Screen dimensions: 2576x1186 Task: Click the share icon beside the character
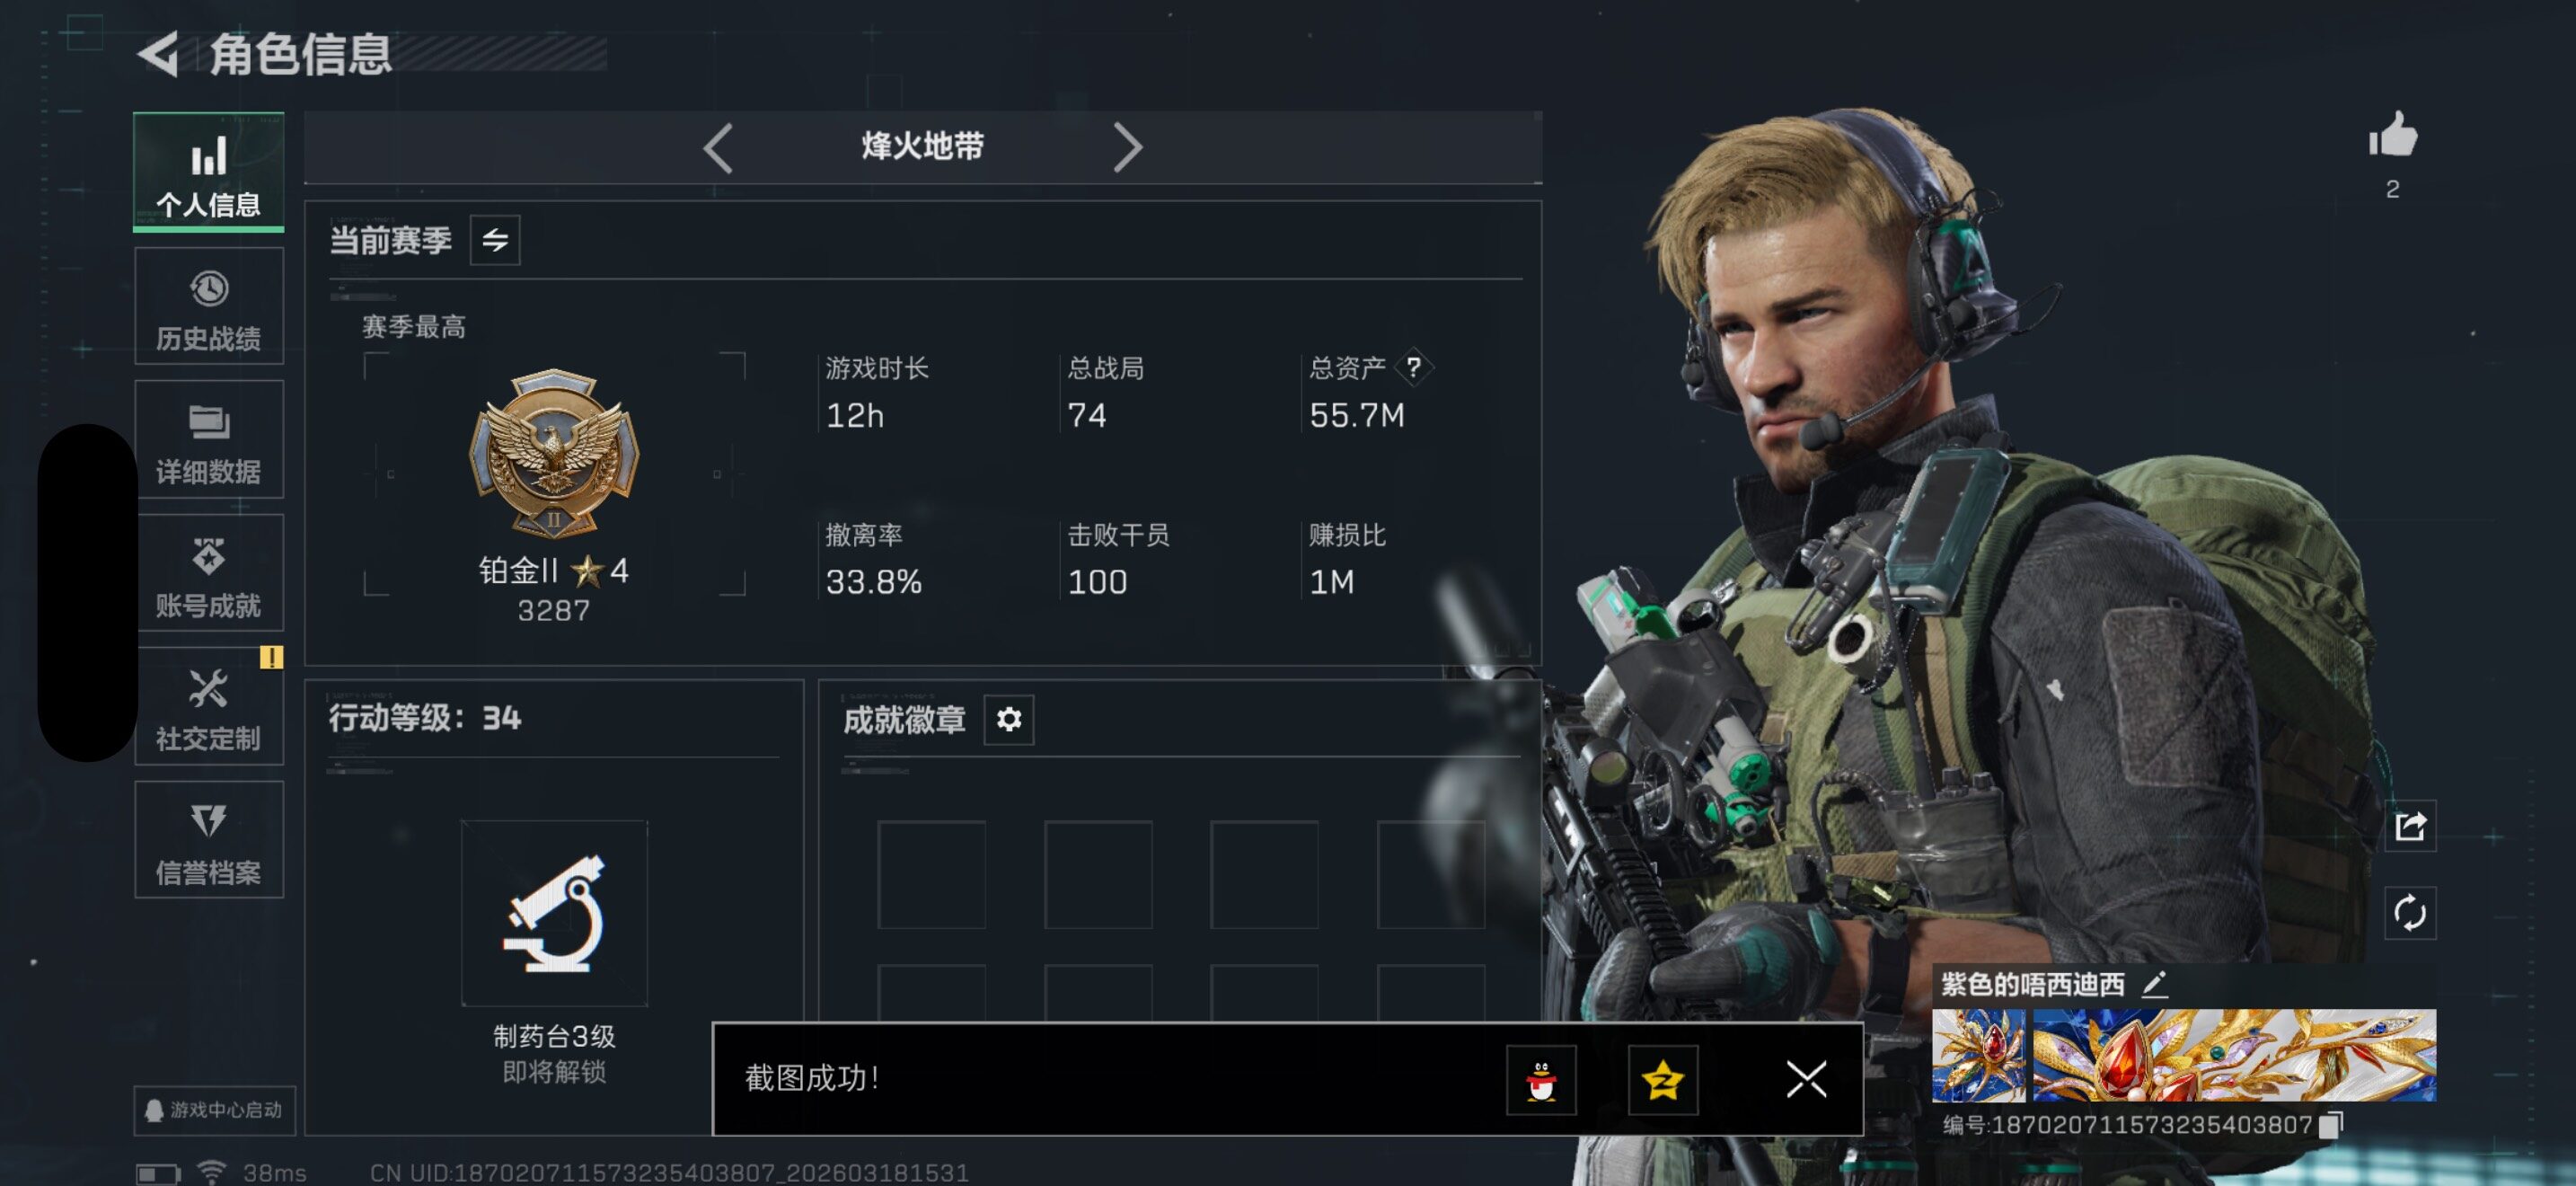click(x=2410, y=826)
